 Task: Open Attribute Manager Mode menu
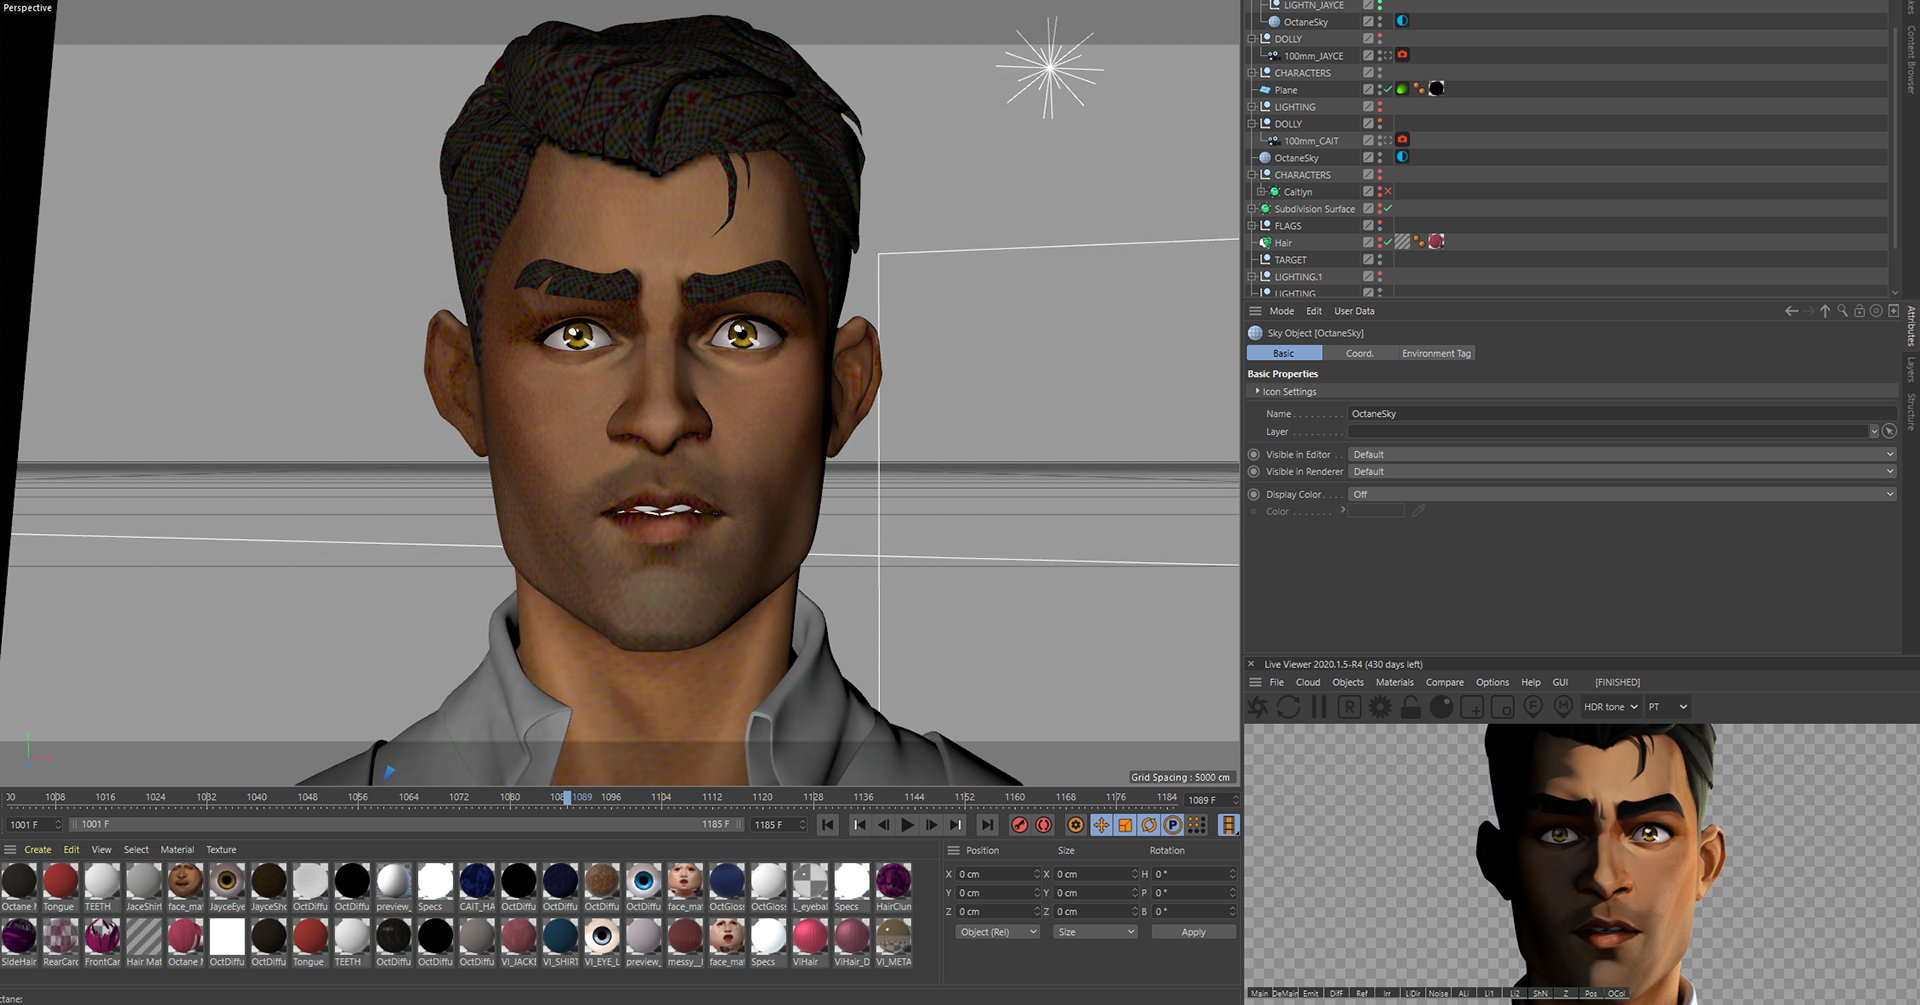(1281, 311)
